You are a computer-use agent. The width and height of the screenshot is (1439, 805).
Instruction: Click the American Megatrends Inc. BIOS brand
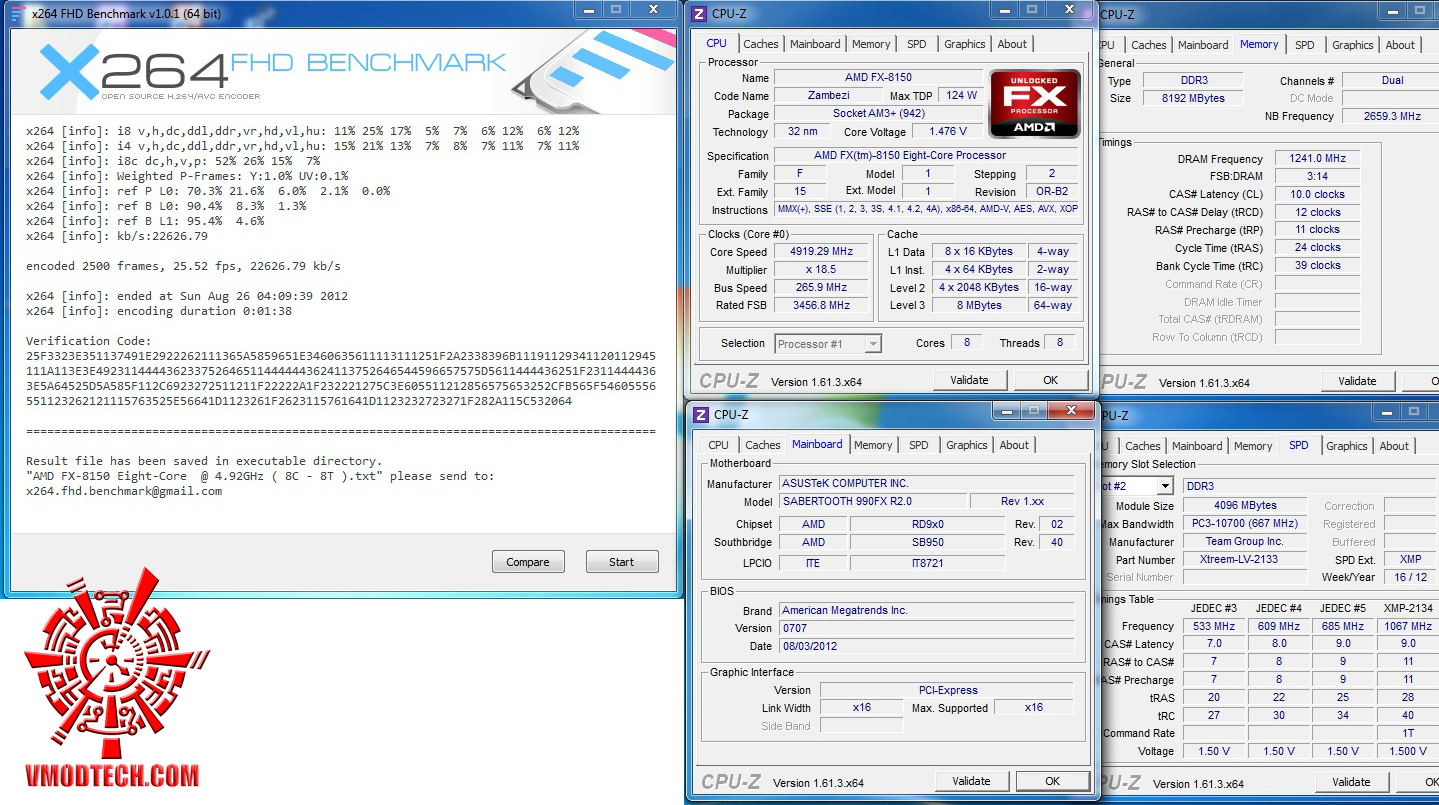tap(926, 611)
